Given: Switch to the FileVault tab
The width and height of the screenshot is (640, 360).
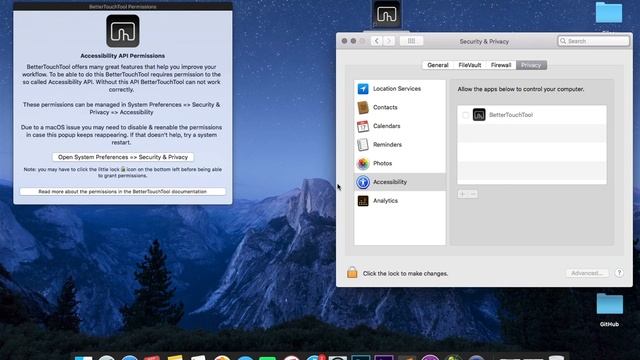Looking at the screenshot, I should tap(469, 65).
